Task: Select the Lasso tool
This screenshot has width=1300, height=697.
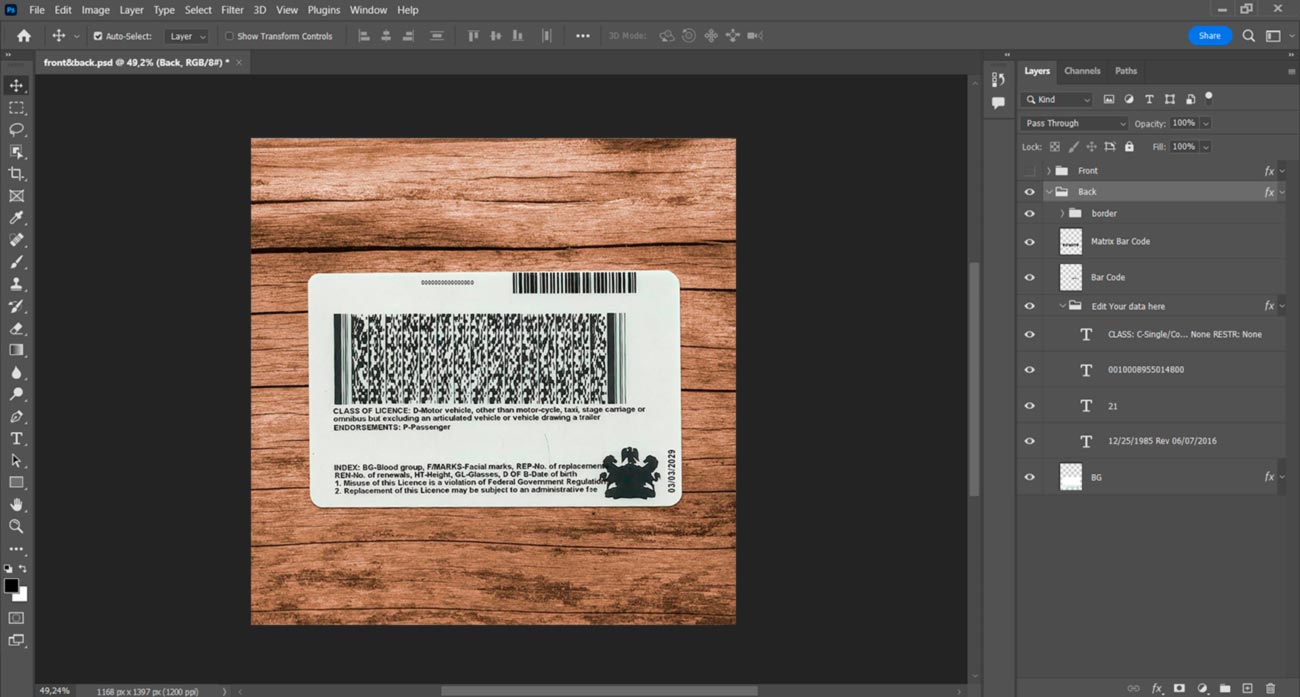Action: [x=16, y=130]
